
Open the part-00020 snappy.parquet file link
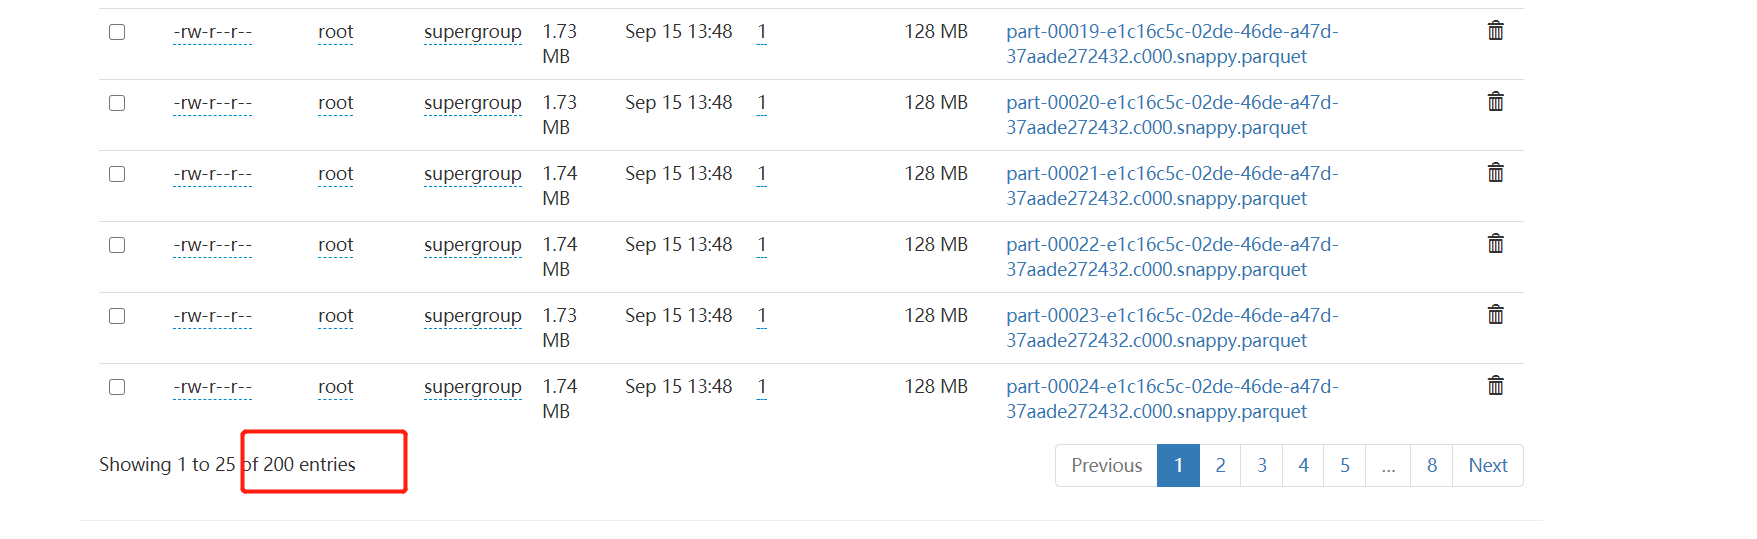tap(1171, 115)
